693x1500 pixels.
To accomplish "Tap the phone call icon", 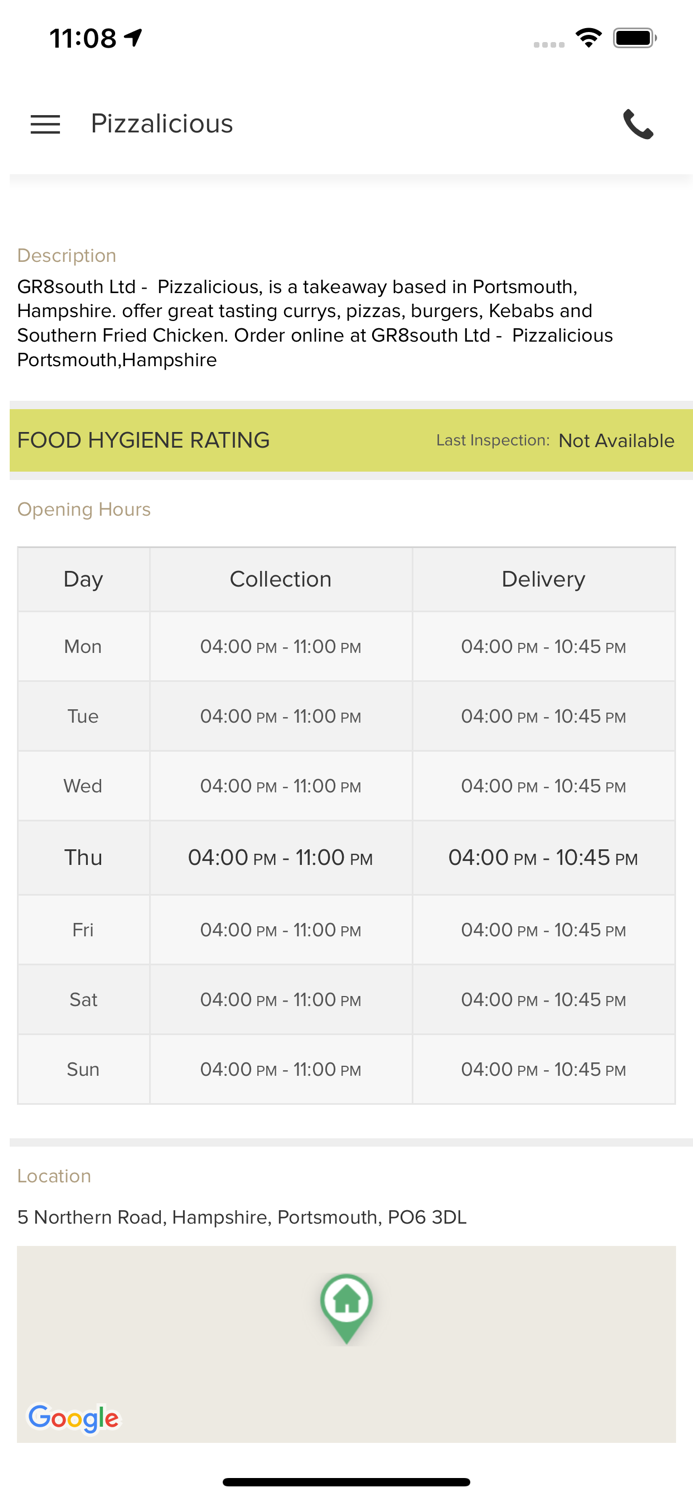I will coord(638,124).
